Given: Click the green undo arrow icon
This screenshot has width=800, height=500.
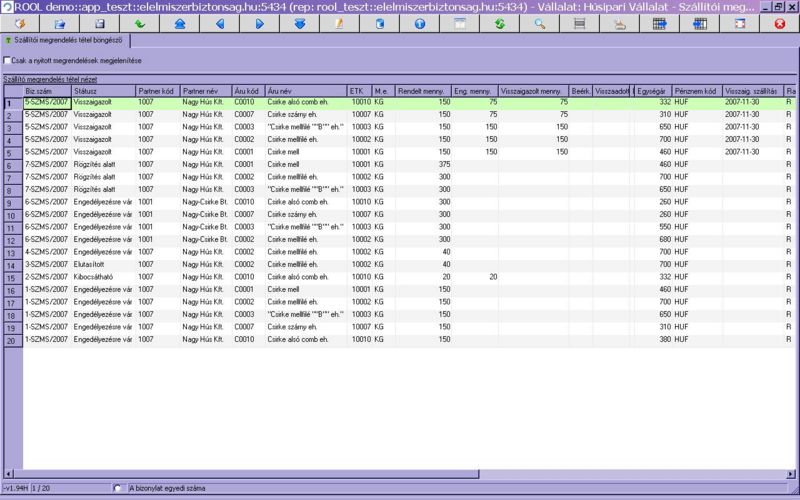Looking at the screenshot, I should pos(139,23).
